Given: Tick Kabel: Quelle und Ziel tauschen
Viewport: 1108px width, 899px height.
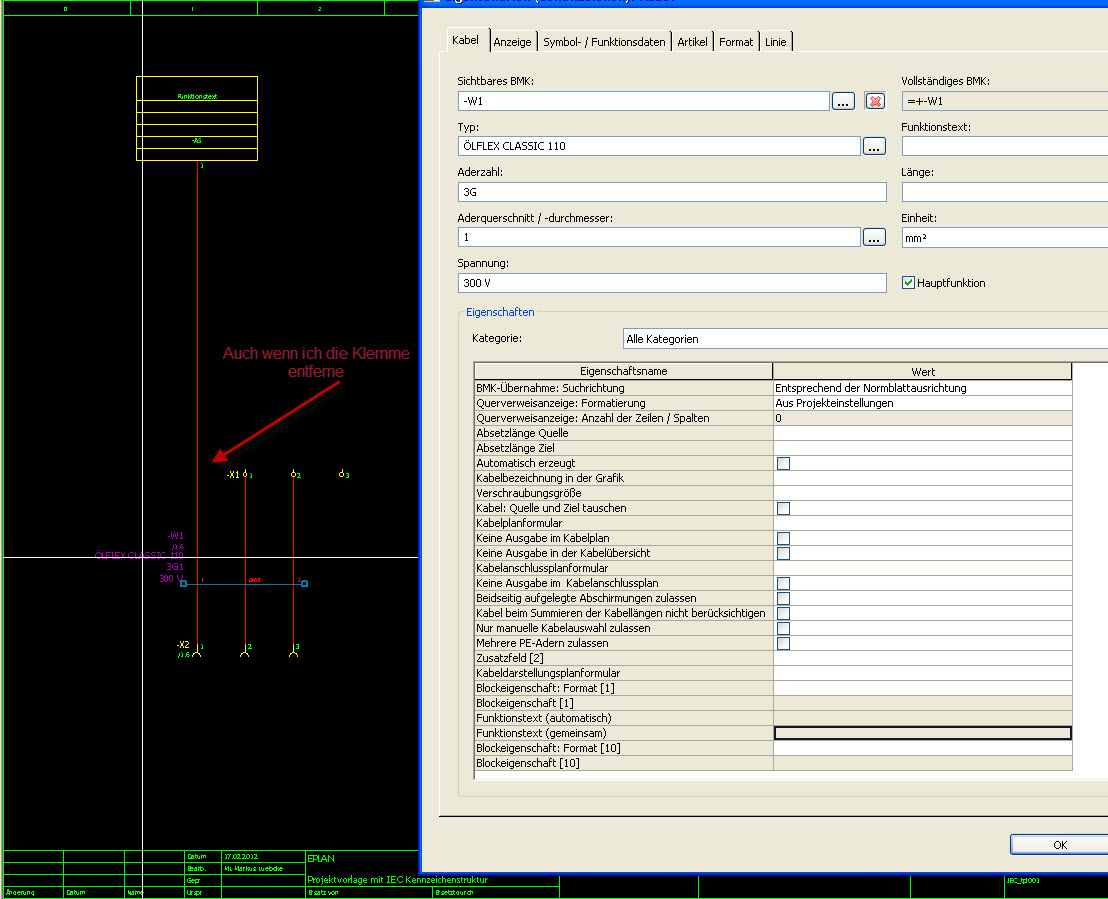Looking at the screenshot, I should click(x=783, y=509).
